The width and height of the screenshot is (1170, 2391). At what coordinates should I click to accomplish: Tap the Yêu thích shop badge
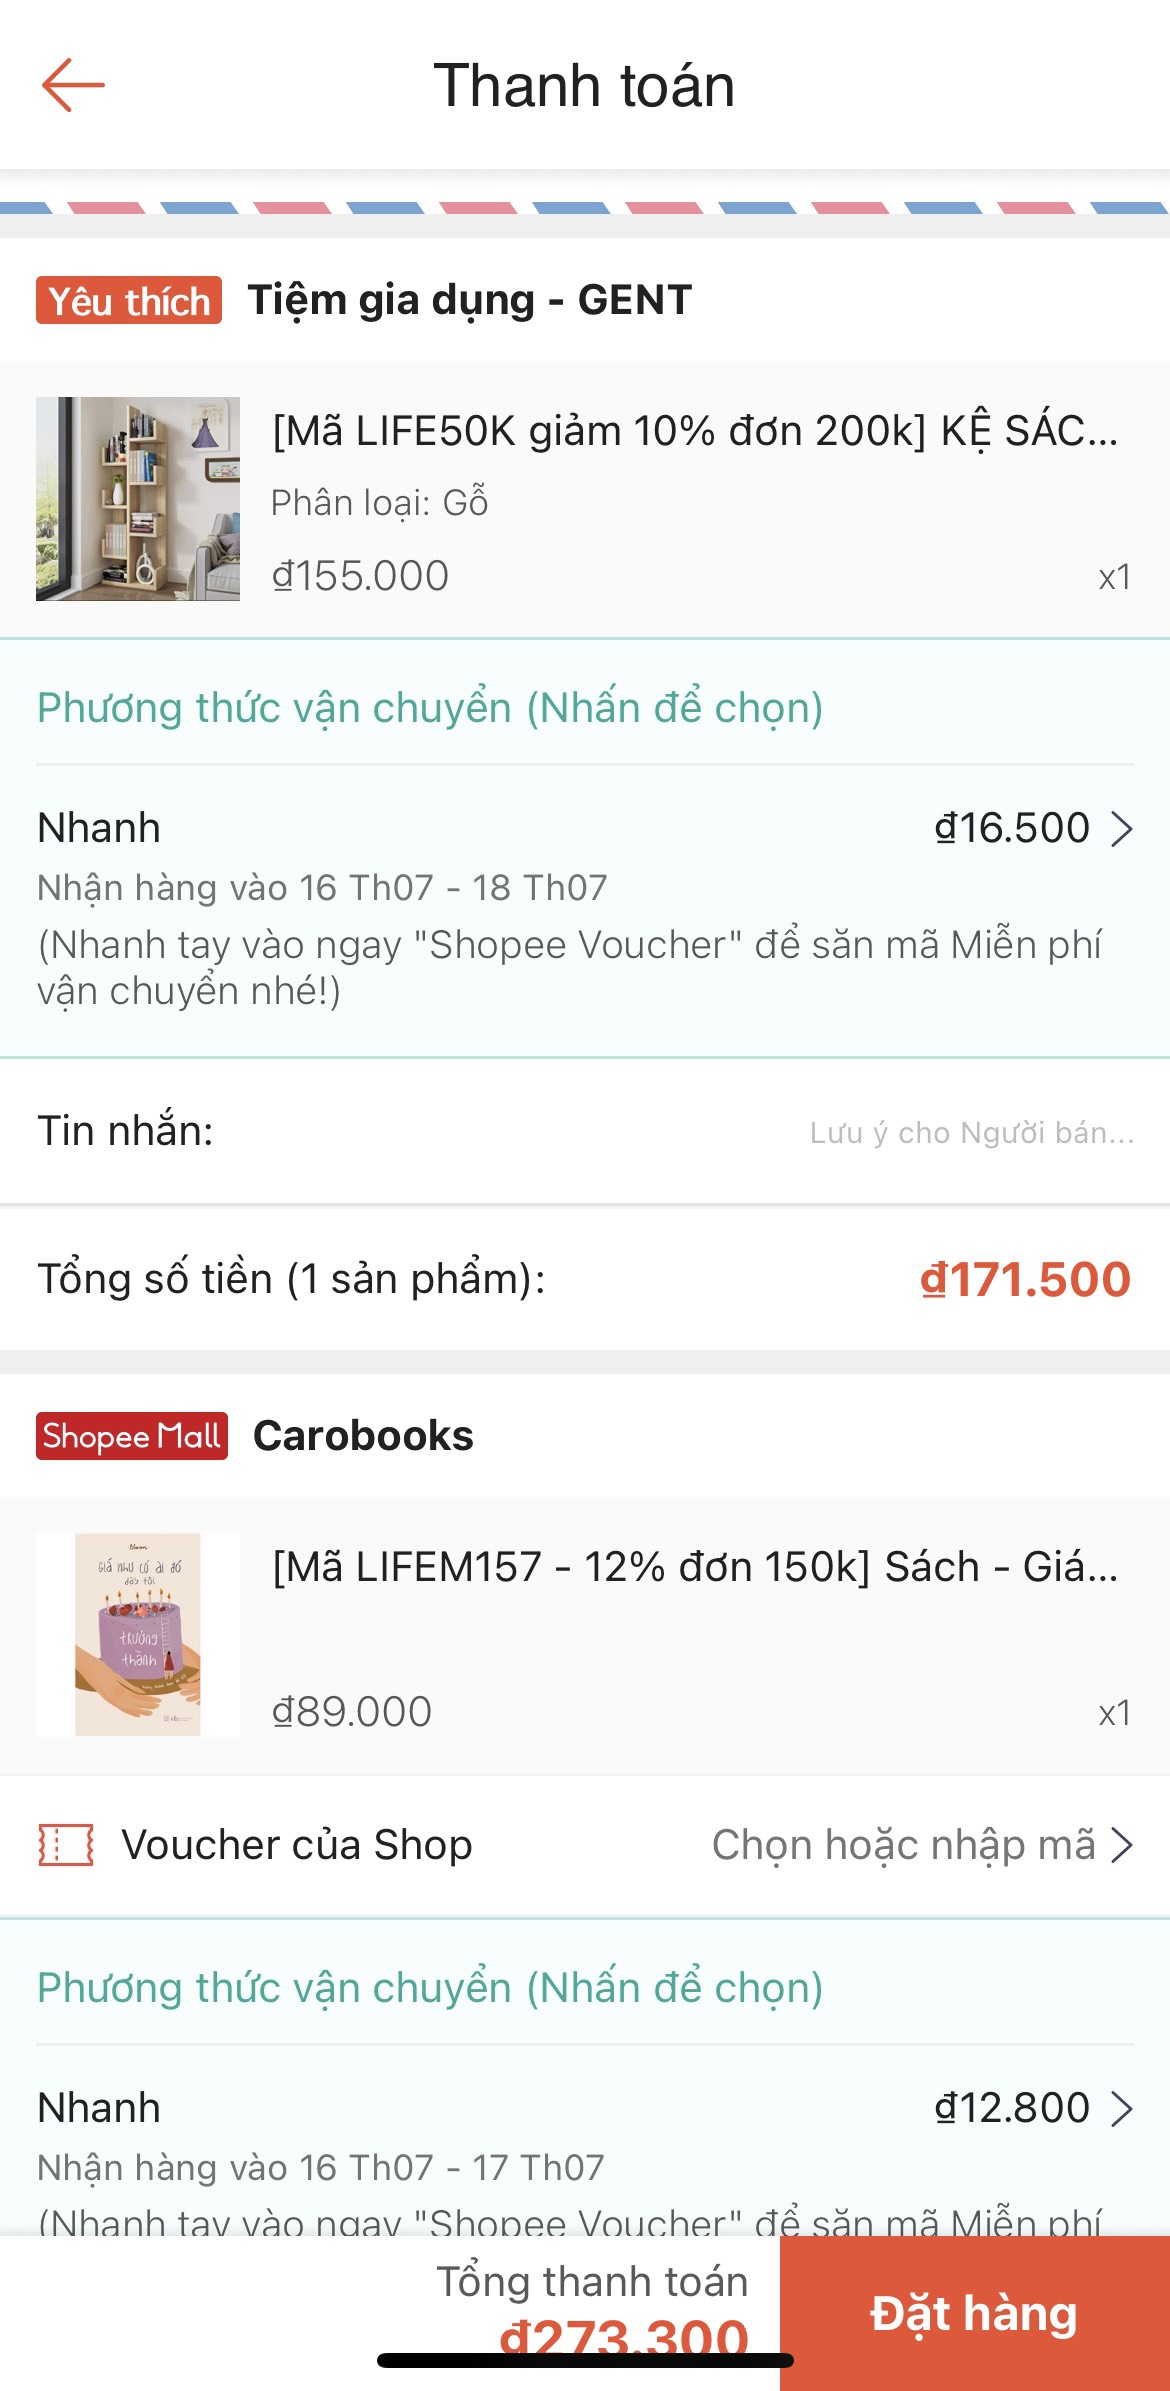click(x=129, y=300)
